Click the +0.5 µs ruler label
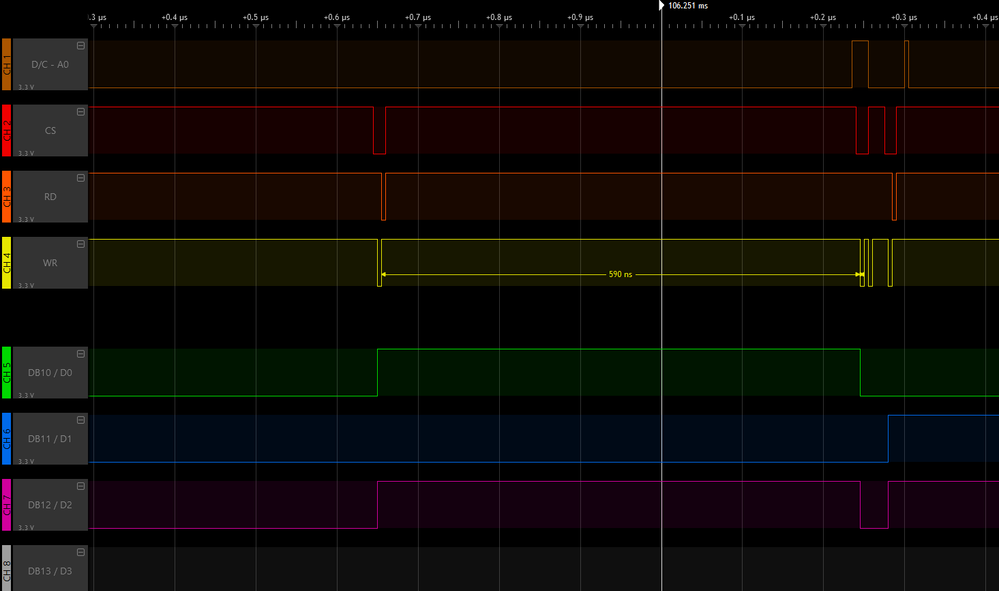Screen dimensions: 999x591 click(x=255, y=17)
